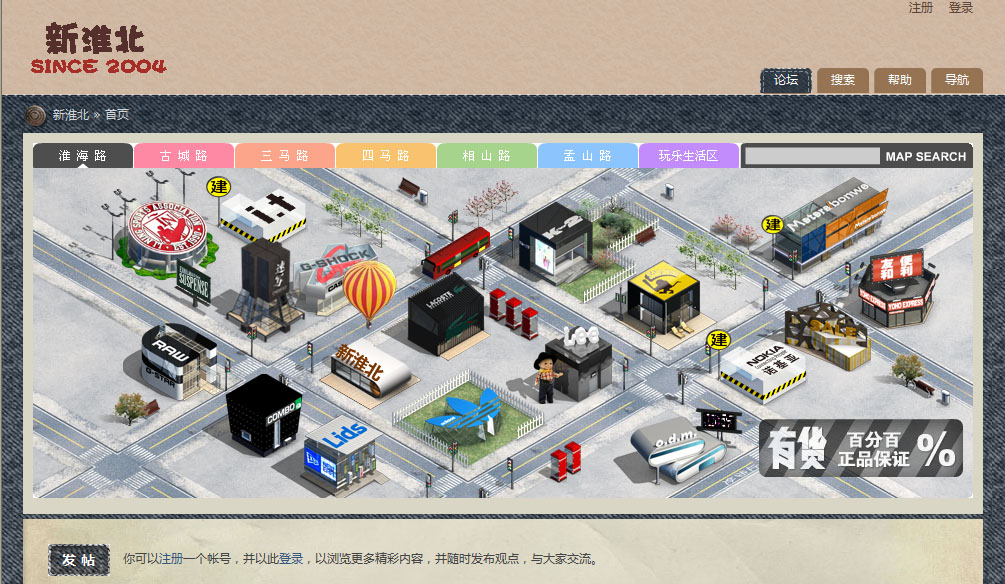Open the Metersbonwe building
This screenshot has width=1005, height=584.
coord(831,223)
